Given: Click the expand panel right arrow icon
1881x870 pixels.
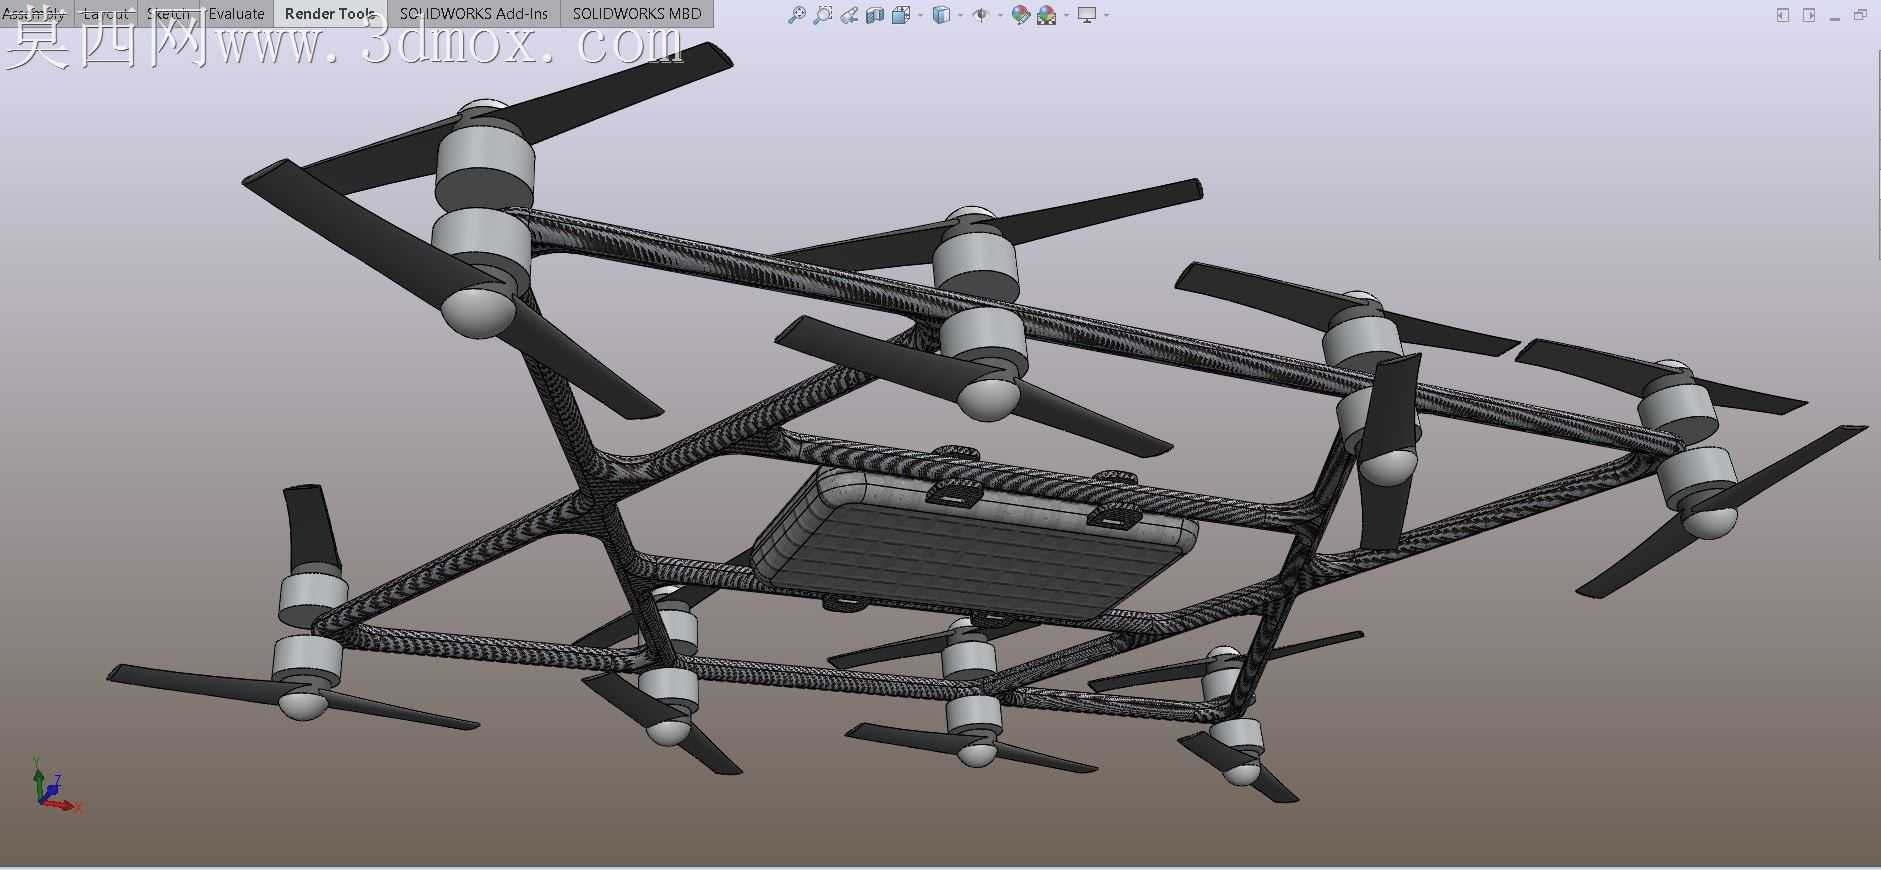Looking at the screenshot, I should click(1809, 15).
